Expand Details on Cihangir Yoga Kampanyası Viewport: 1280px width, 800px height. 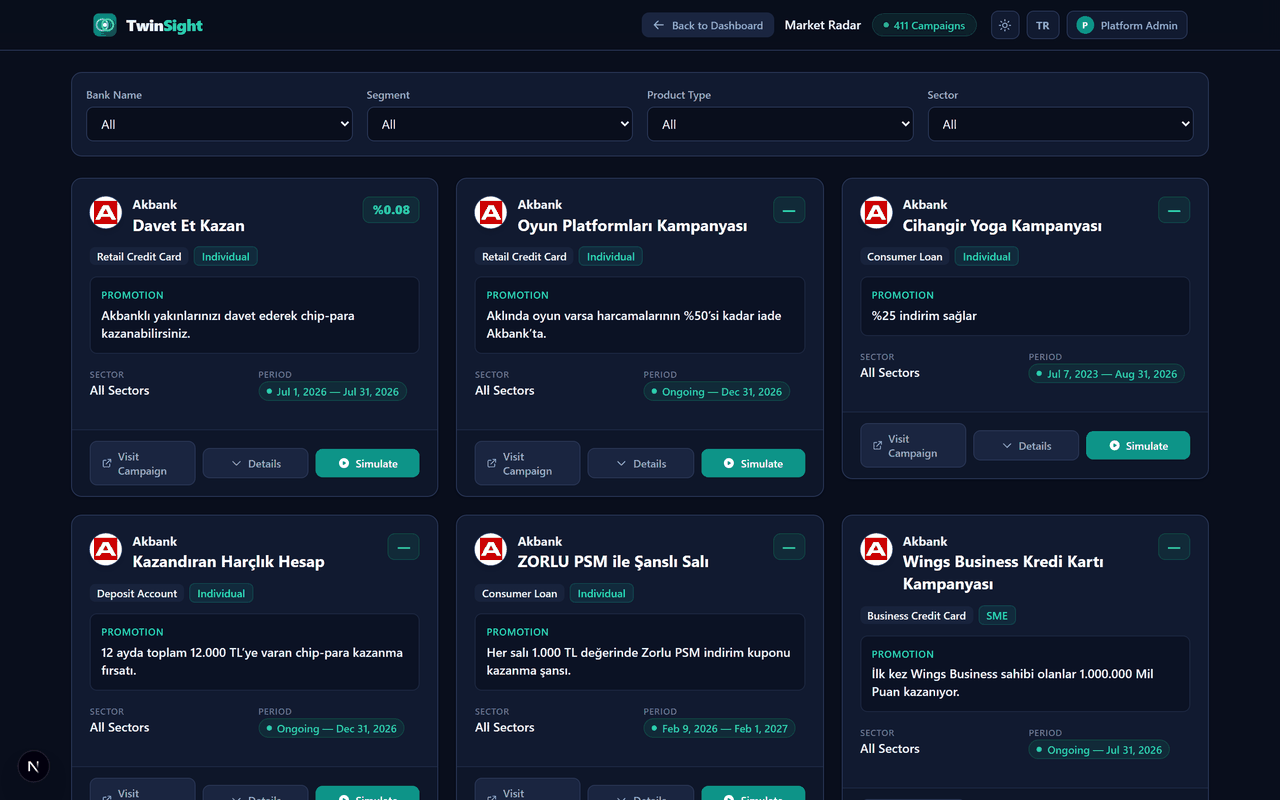pyautogui.click(x=1026, y=445)
